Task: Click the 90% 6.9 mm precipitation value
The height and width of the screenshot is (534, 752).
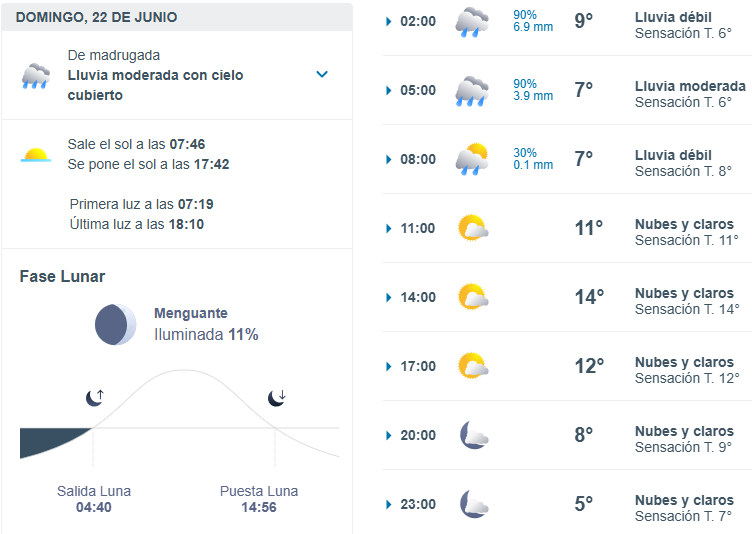Action: 533,21
